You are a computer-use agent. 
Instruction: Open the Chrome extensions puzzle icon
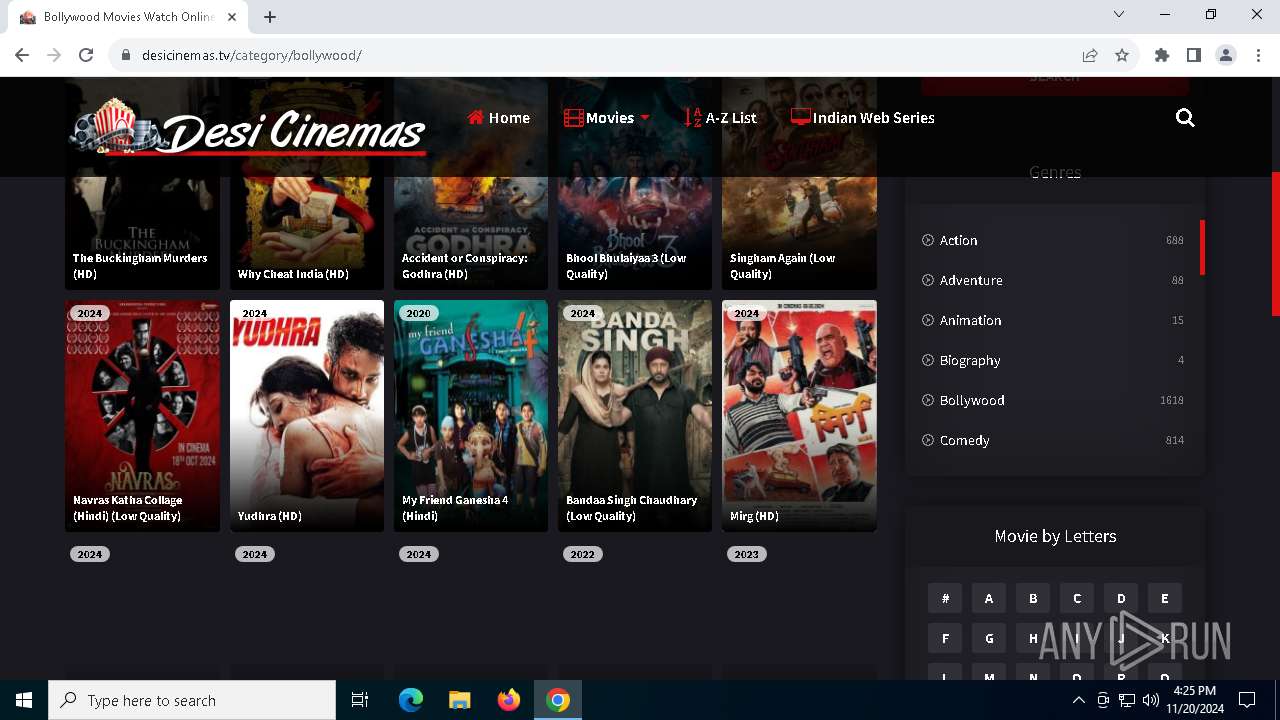click(1162, 55)
